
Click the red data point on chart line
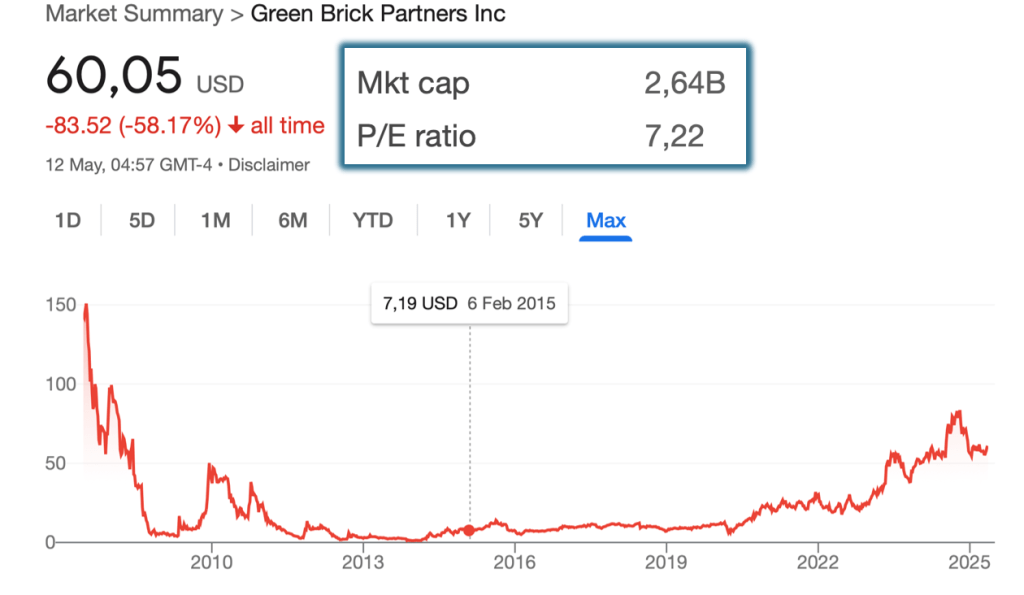[x=470, y=530]
